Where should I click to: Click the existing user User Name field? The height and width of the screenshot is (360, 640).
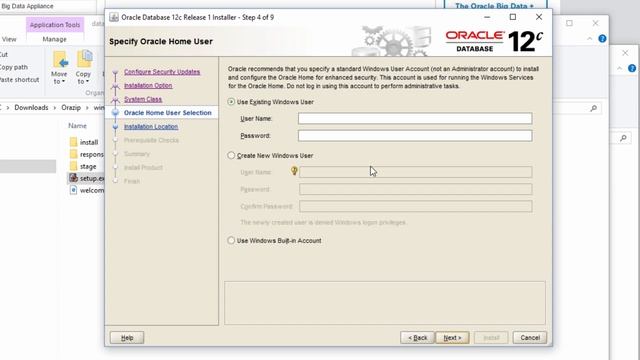click(x=415, y=118)
